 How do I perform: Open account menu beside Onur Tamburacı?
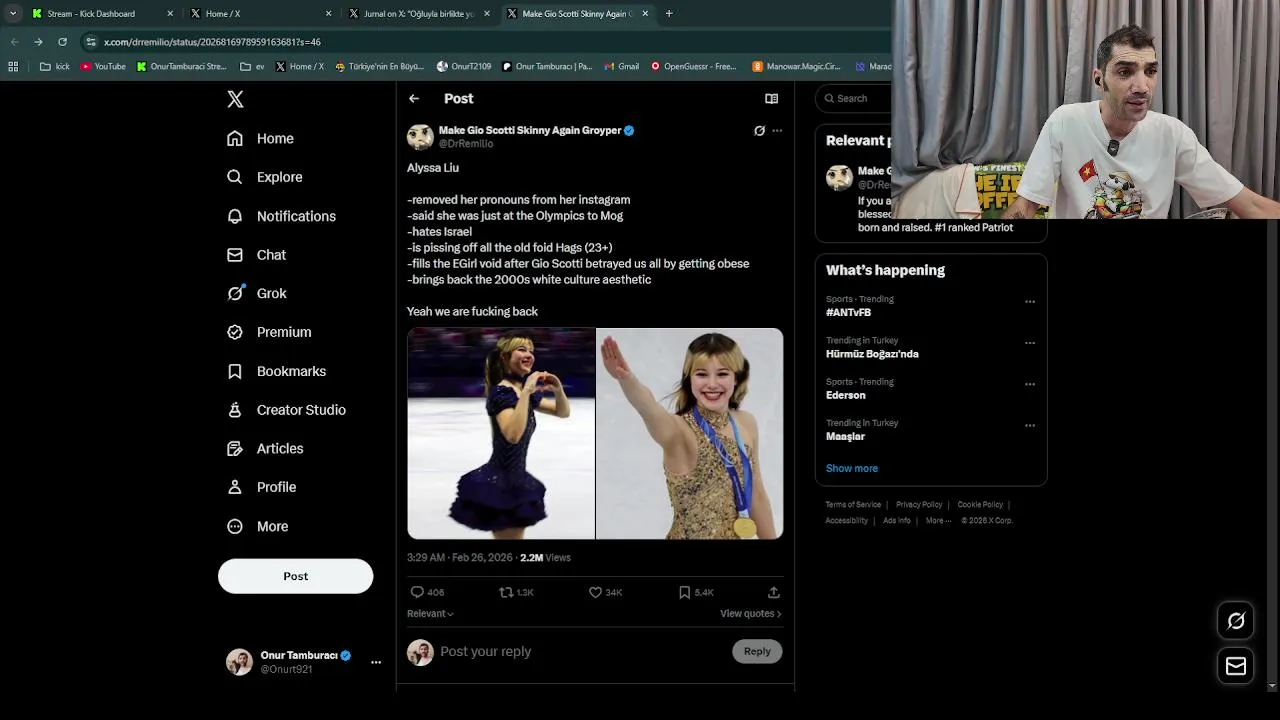(376, 662)
